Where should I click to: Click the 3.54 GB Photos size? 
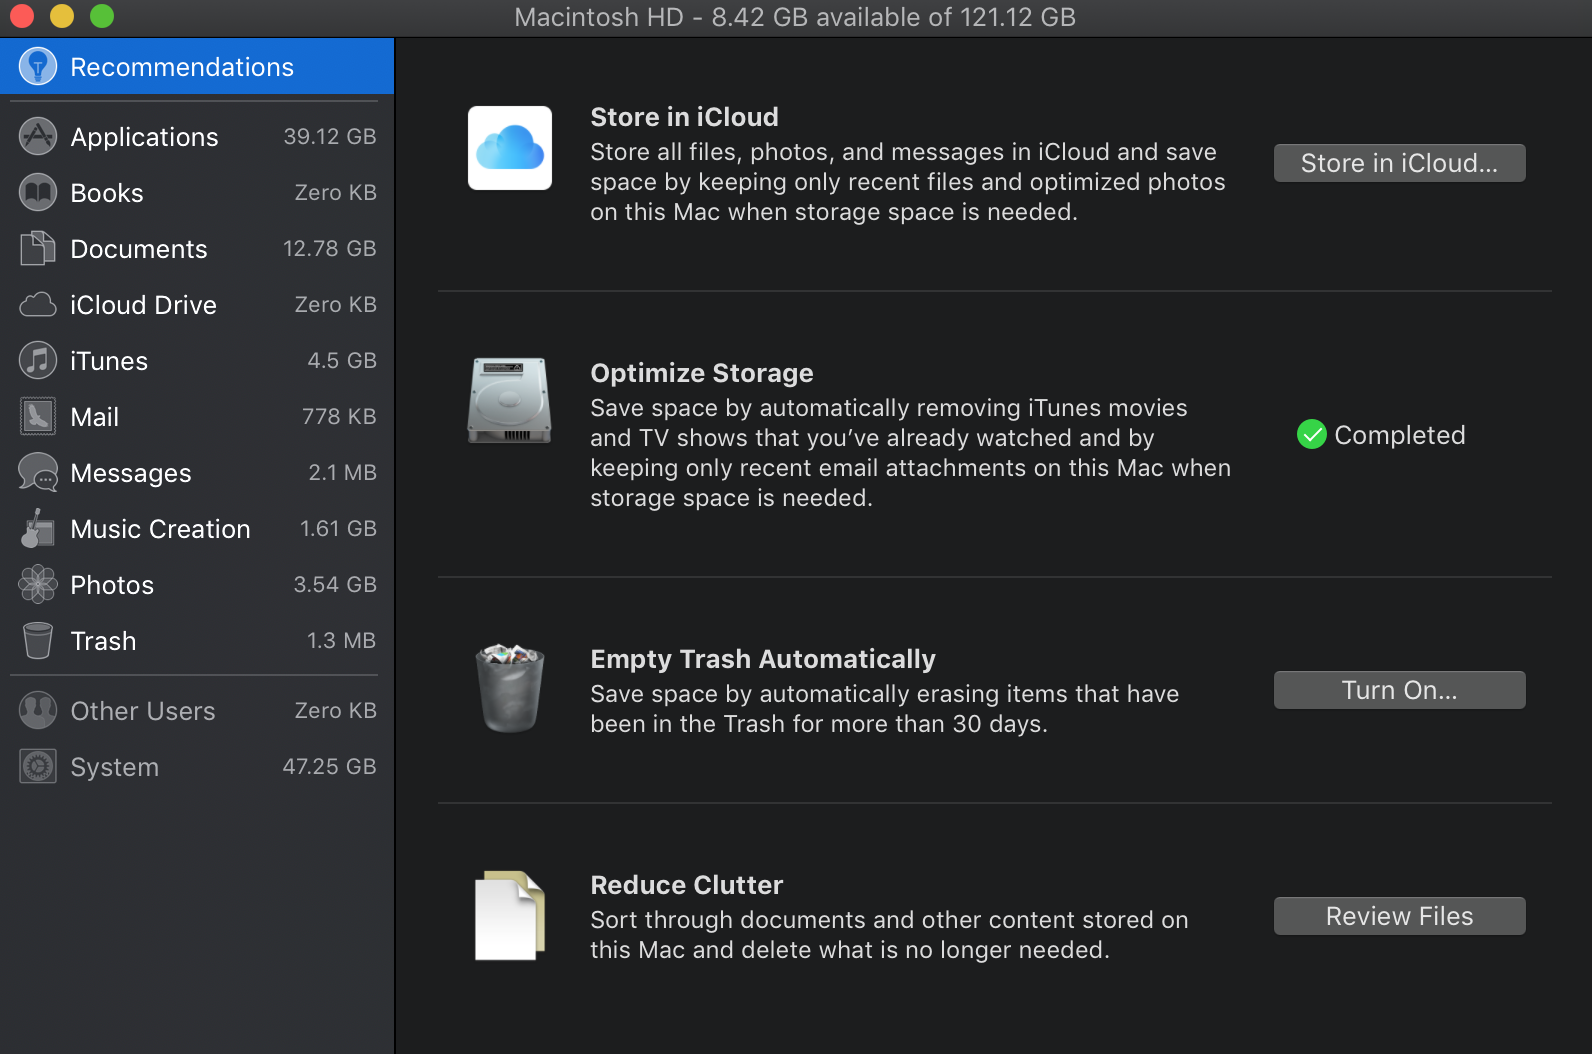[335, 584]
